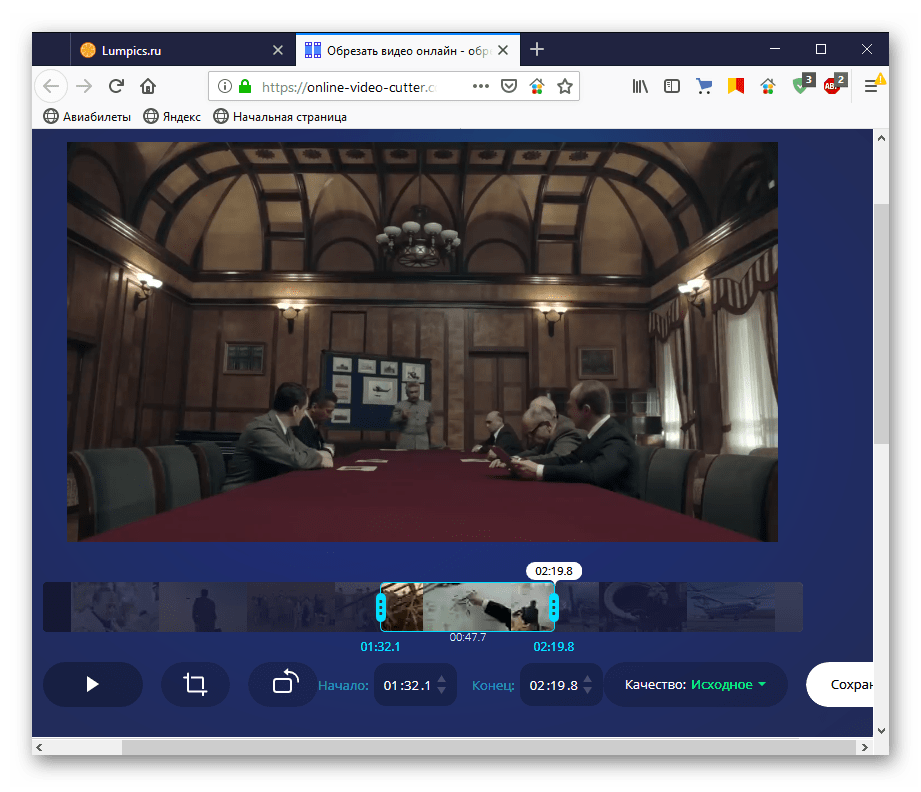
Task: Bookmark this page with the star icon
Action: 565,86
